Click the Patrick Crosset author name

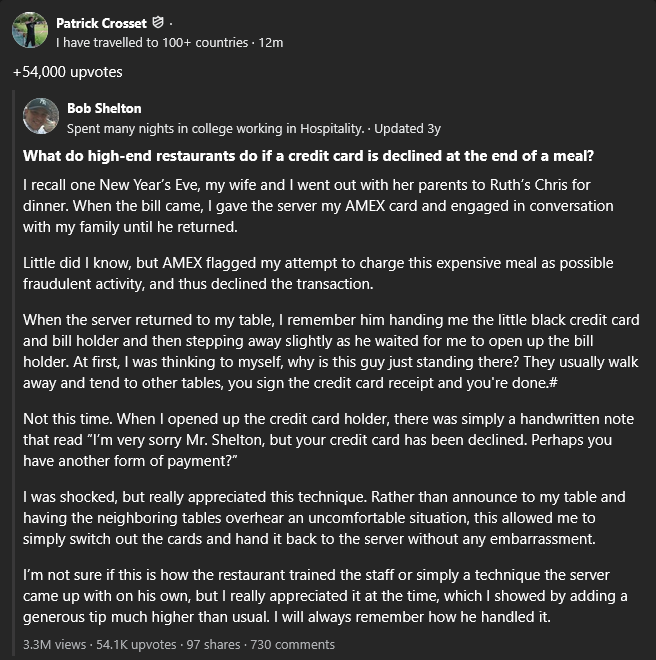pyautogui.click(x=101, y=23)
